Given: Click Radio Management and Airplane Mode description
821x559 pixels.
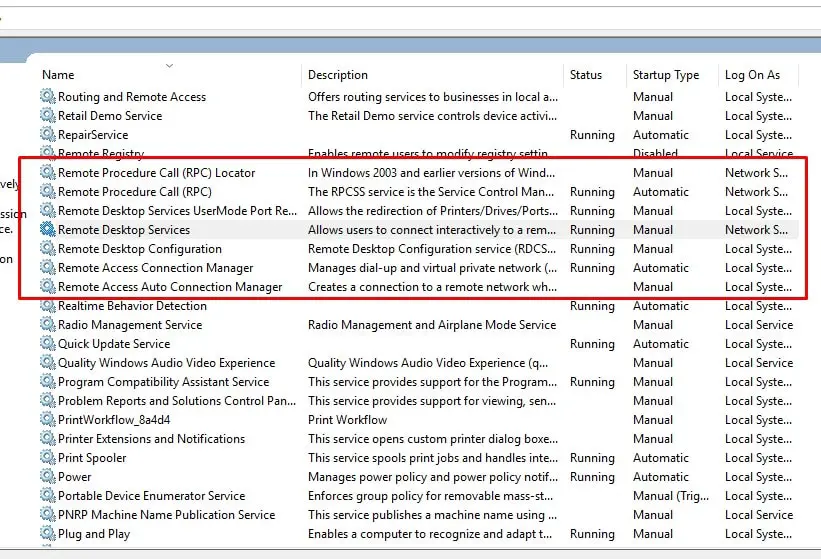Looking at the screenshot, I should click(x=432, y=325).
